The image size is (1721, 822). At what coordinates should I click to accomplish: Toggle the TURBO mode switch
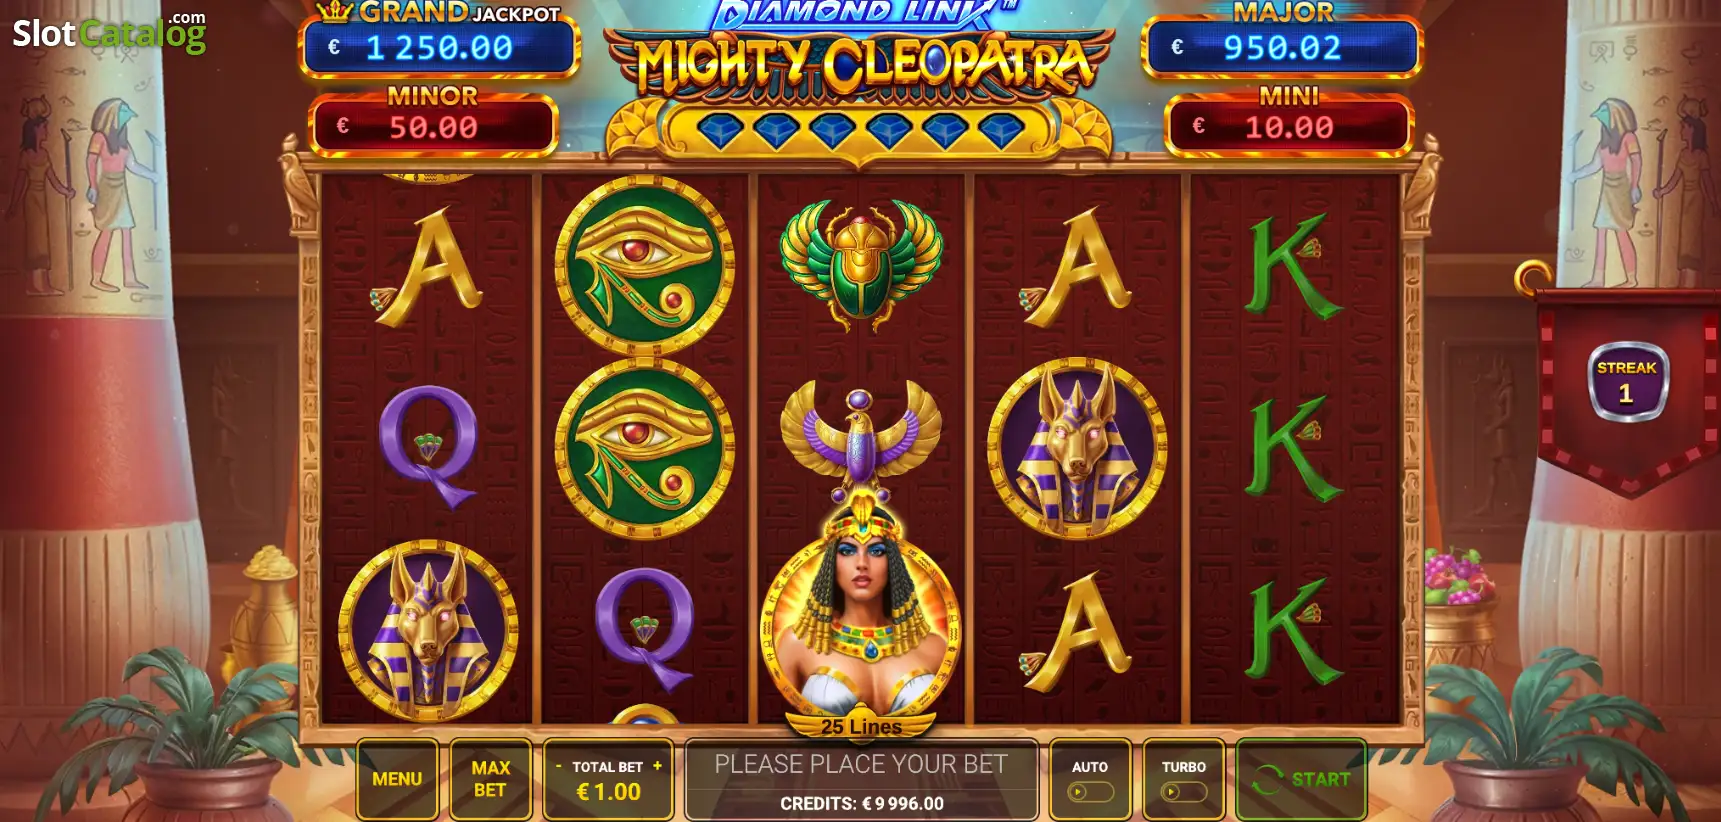[x=1184, y=792]
